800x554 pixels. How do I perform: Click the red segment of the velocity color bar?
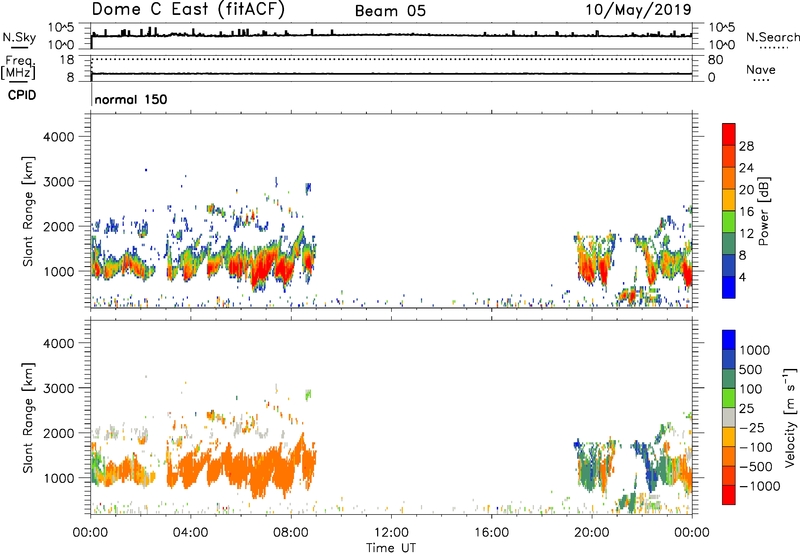tap(729, 495)
